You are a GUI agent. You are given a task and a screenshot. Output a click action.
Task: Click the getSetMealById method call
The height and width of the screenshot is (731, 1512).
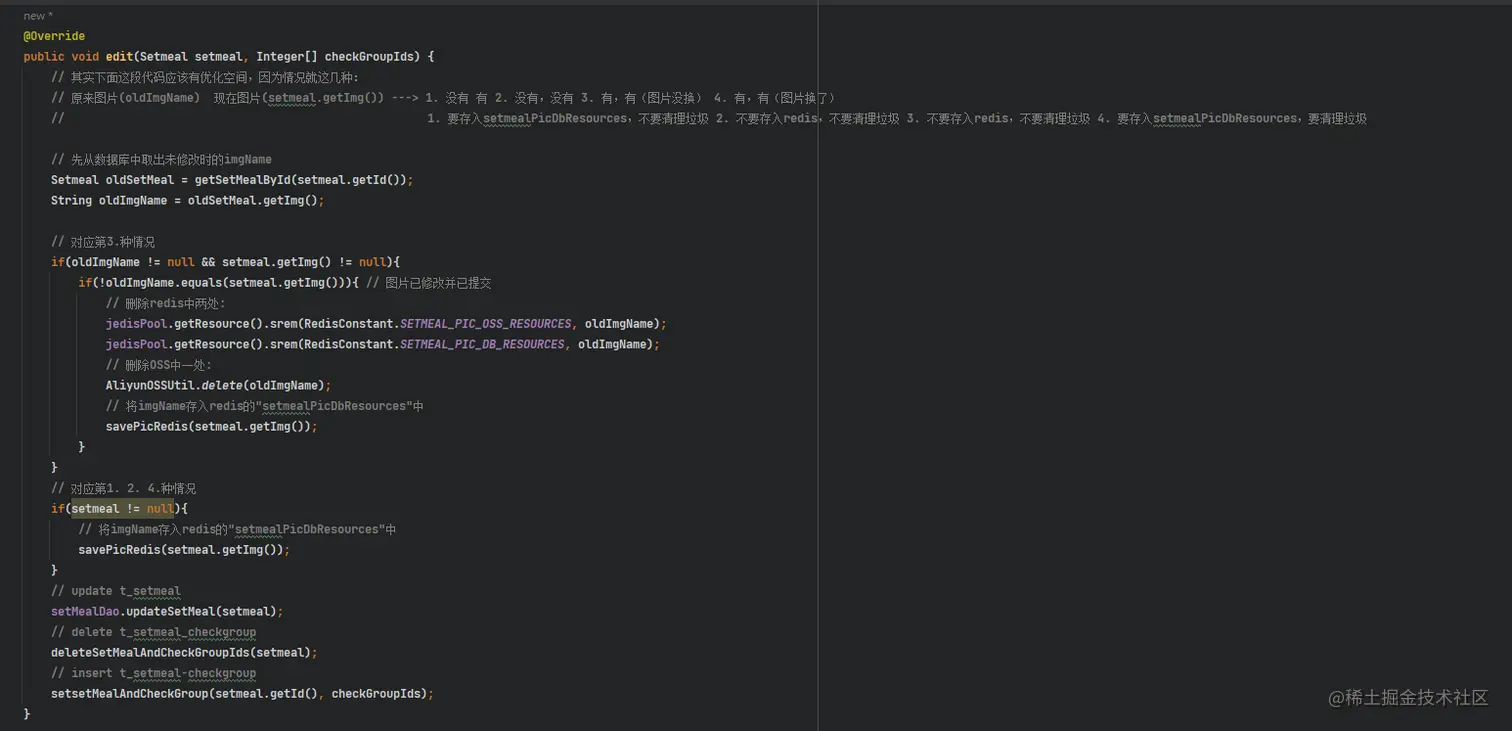(243, 180)
